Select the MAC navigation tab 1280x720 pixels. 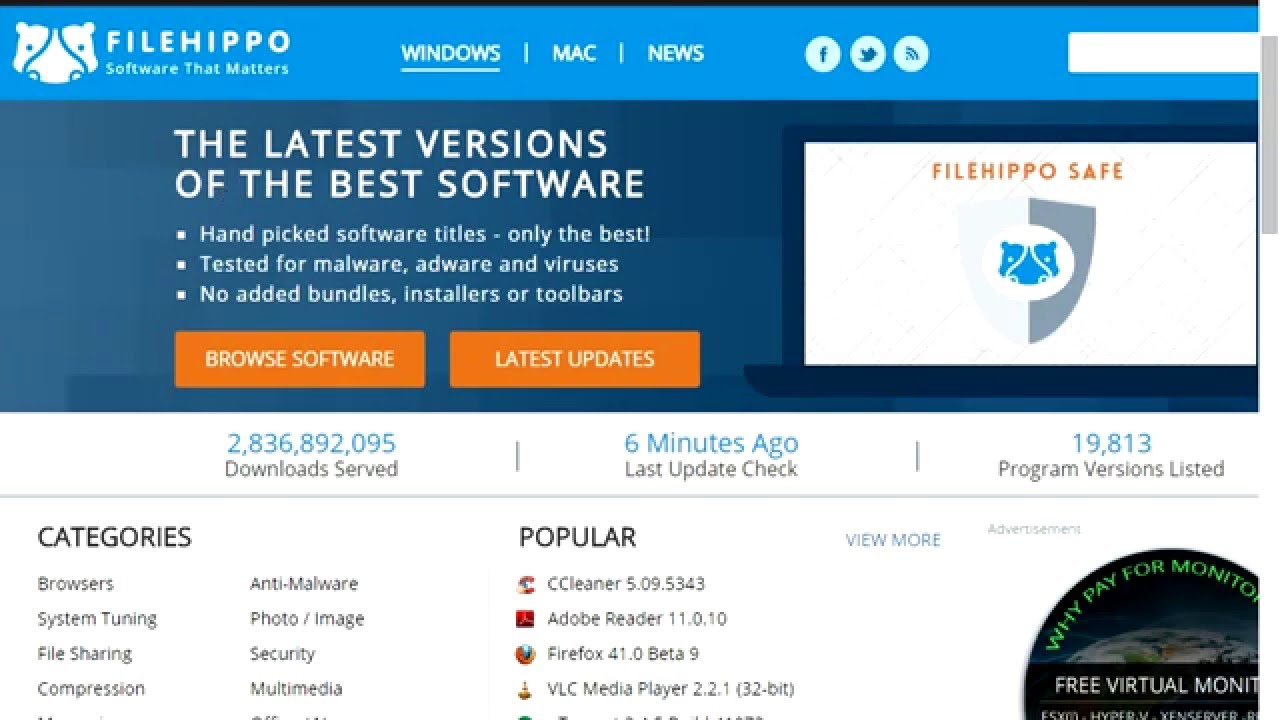[x=574, y=54]
